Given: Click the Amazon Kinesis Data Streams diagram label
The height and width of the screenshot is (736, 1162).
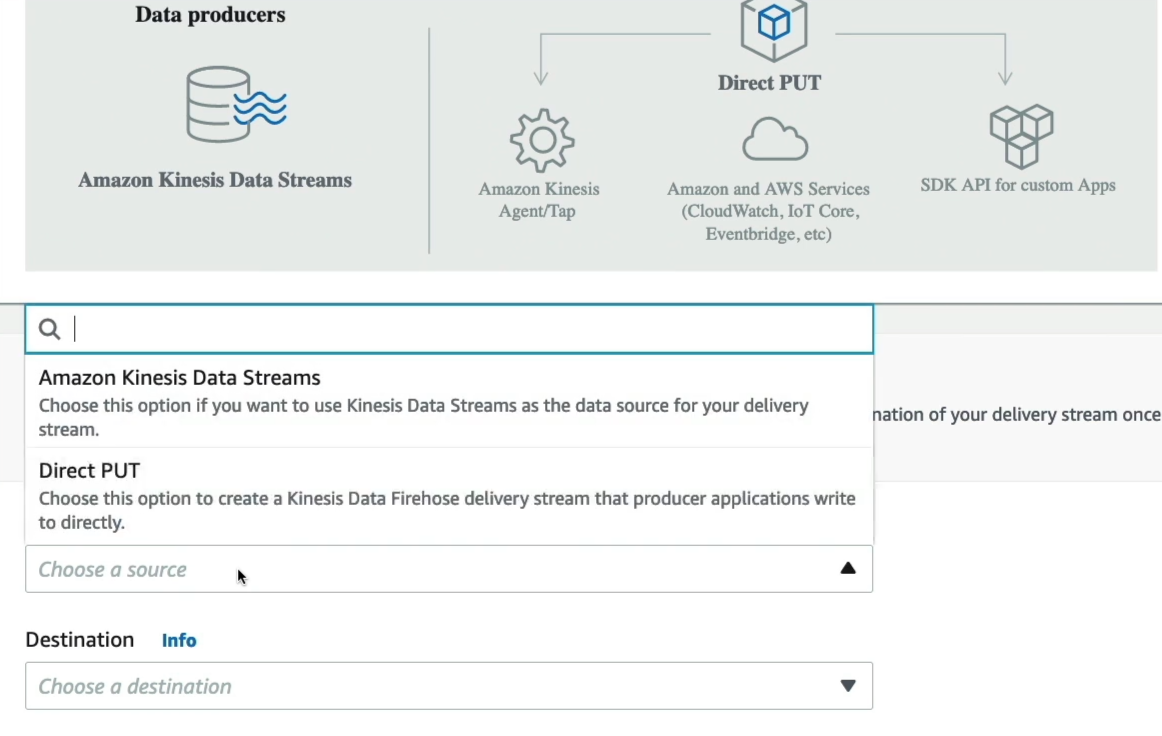Looking at the screenshot, I should [x=215, y=179].
